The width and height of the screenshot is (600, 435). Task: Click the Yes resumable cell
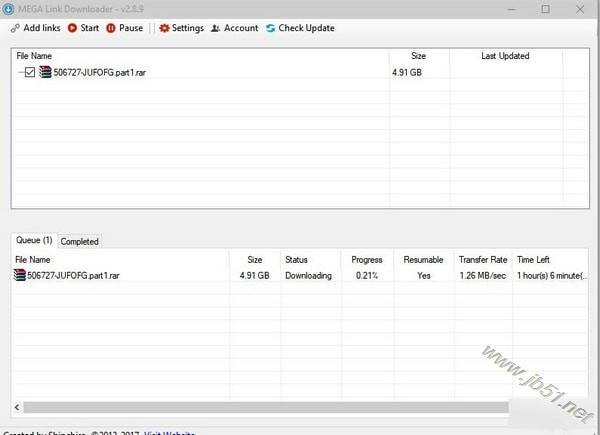tap(424, 275)
